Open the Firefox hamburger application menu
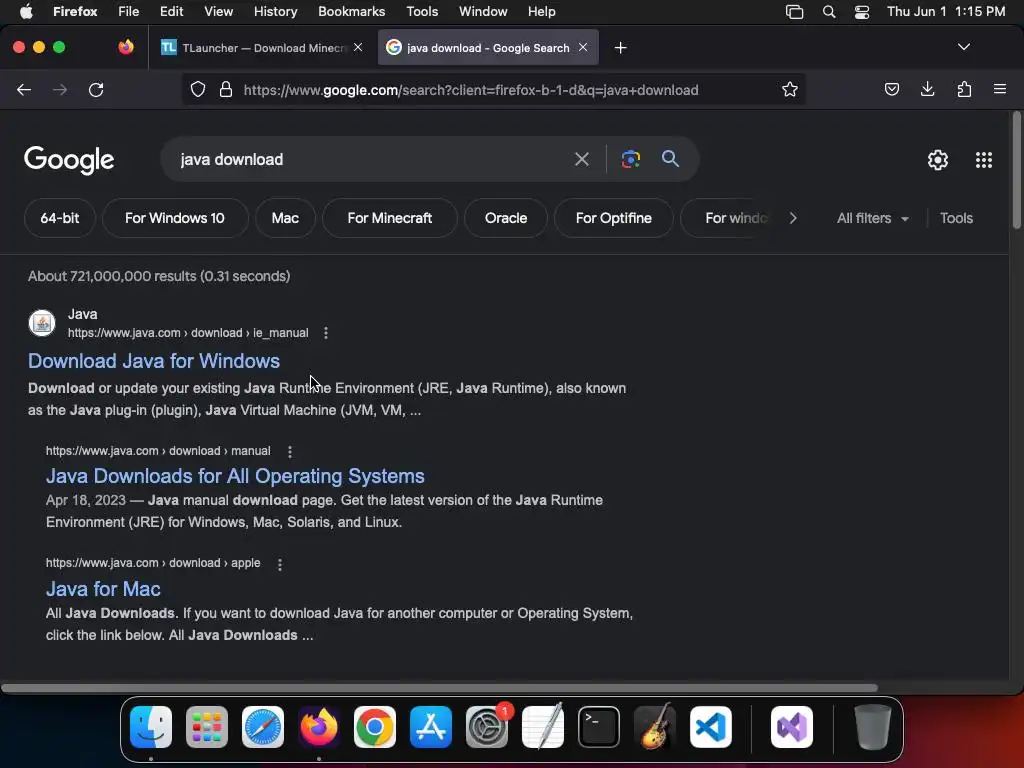 pos(999,89)
